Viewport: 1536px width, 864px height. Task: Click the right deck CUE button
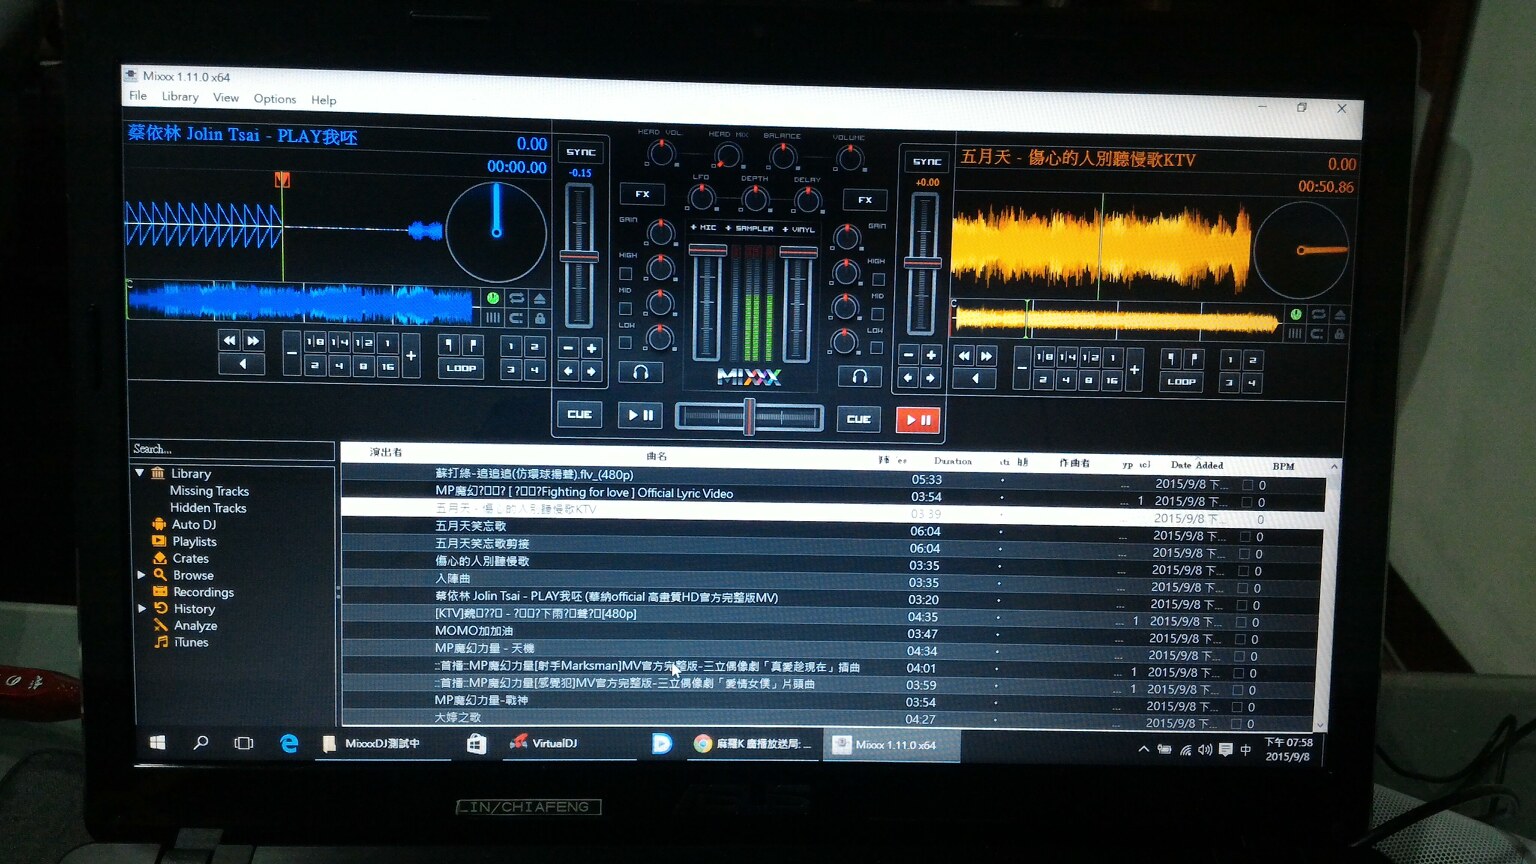click(858, 419)
